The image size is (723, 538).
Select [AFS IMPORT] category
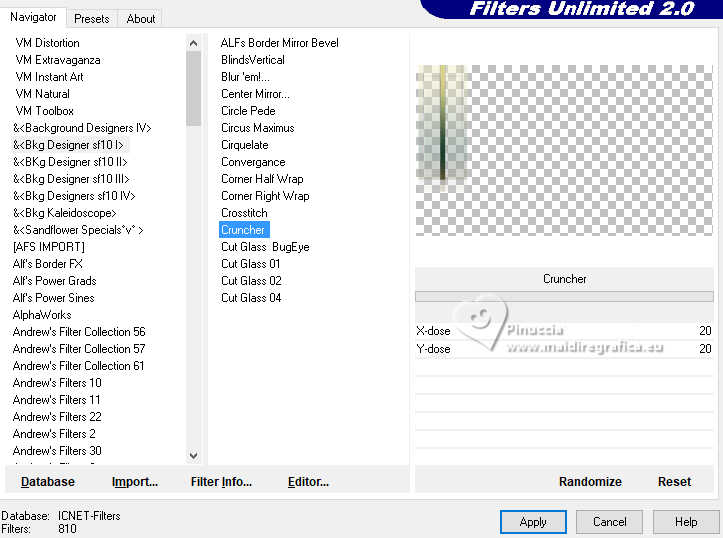click(49, 247)
